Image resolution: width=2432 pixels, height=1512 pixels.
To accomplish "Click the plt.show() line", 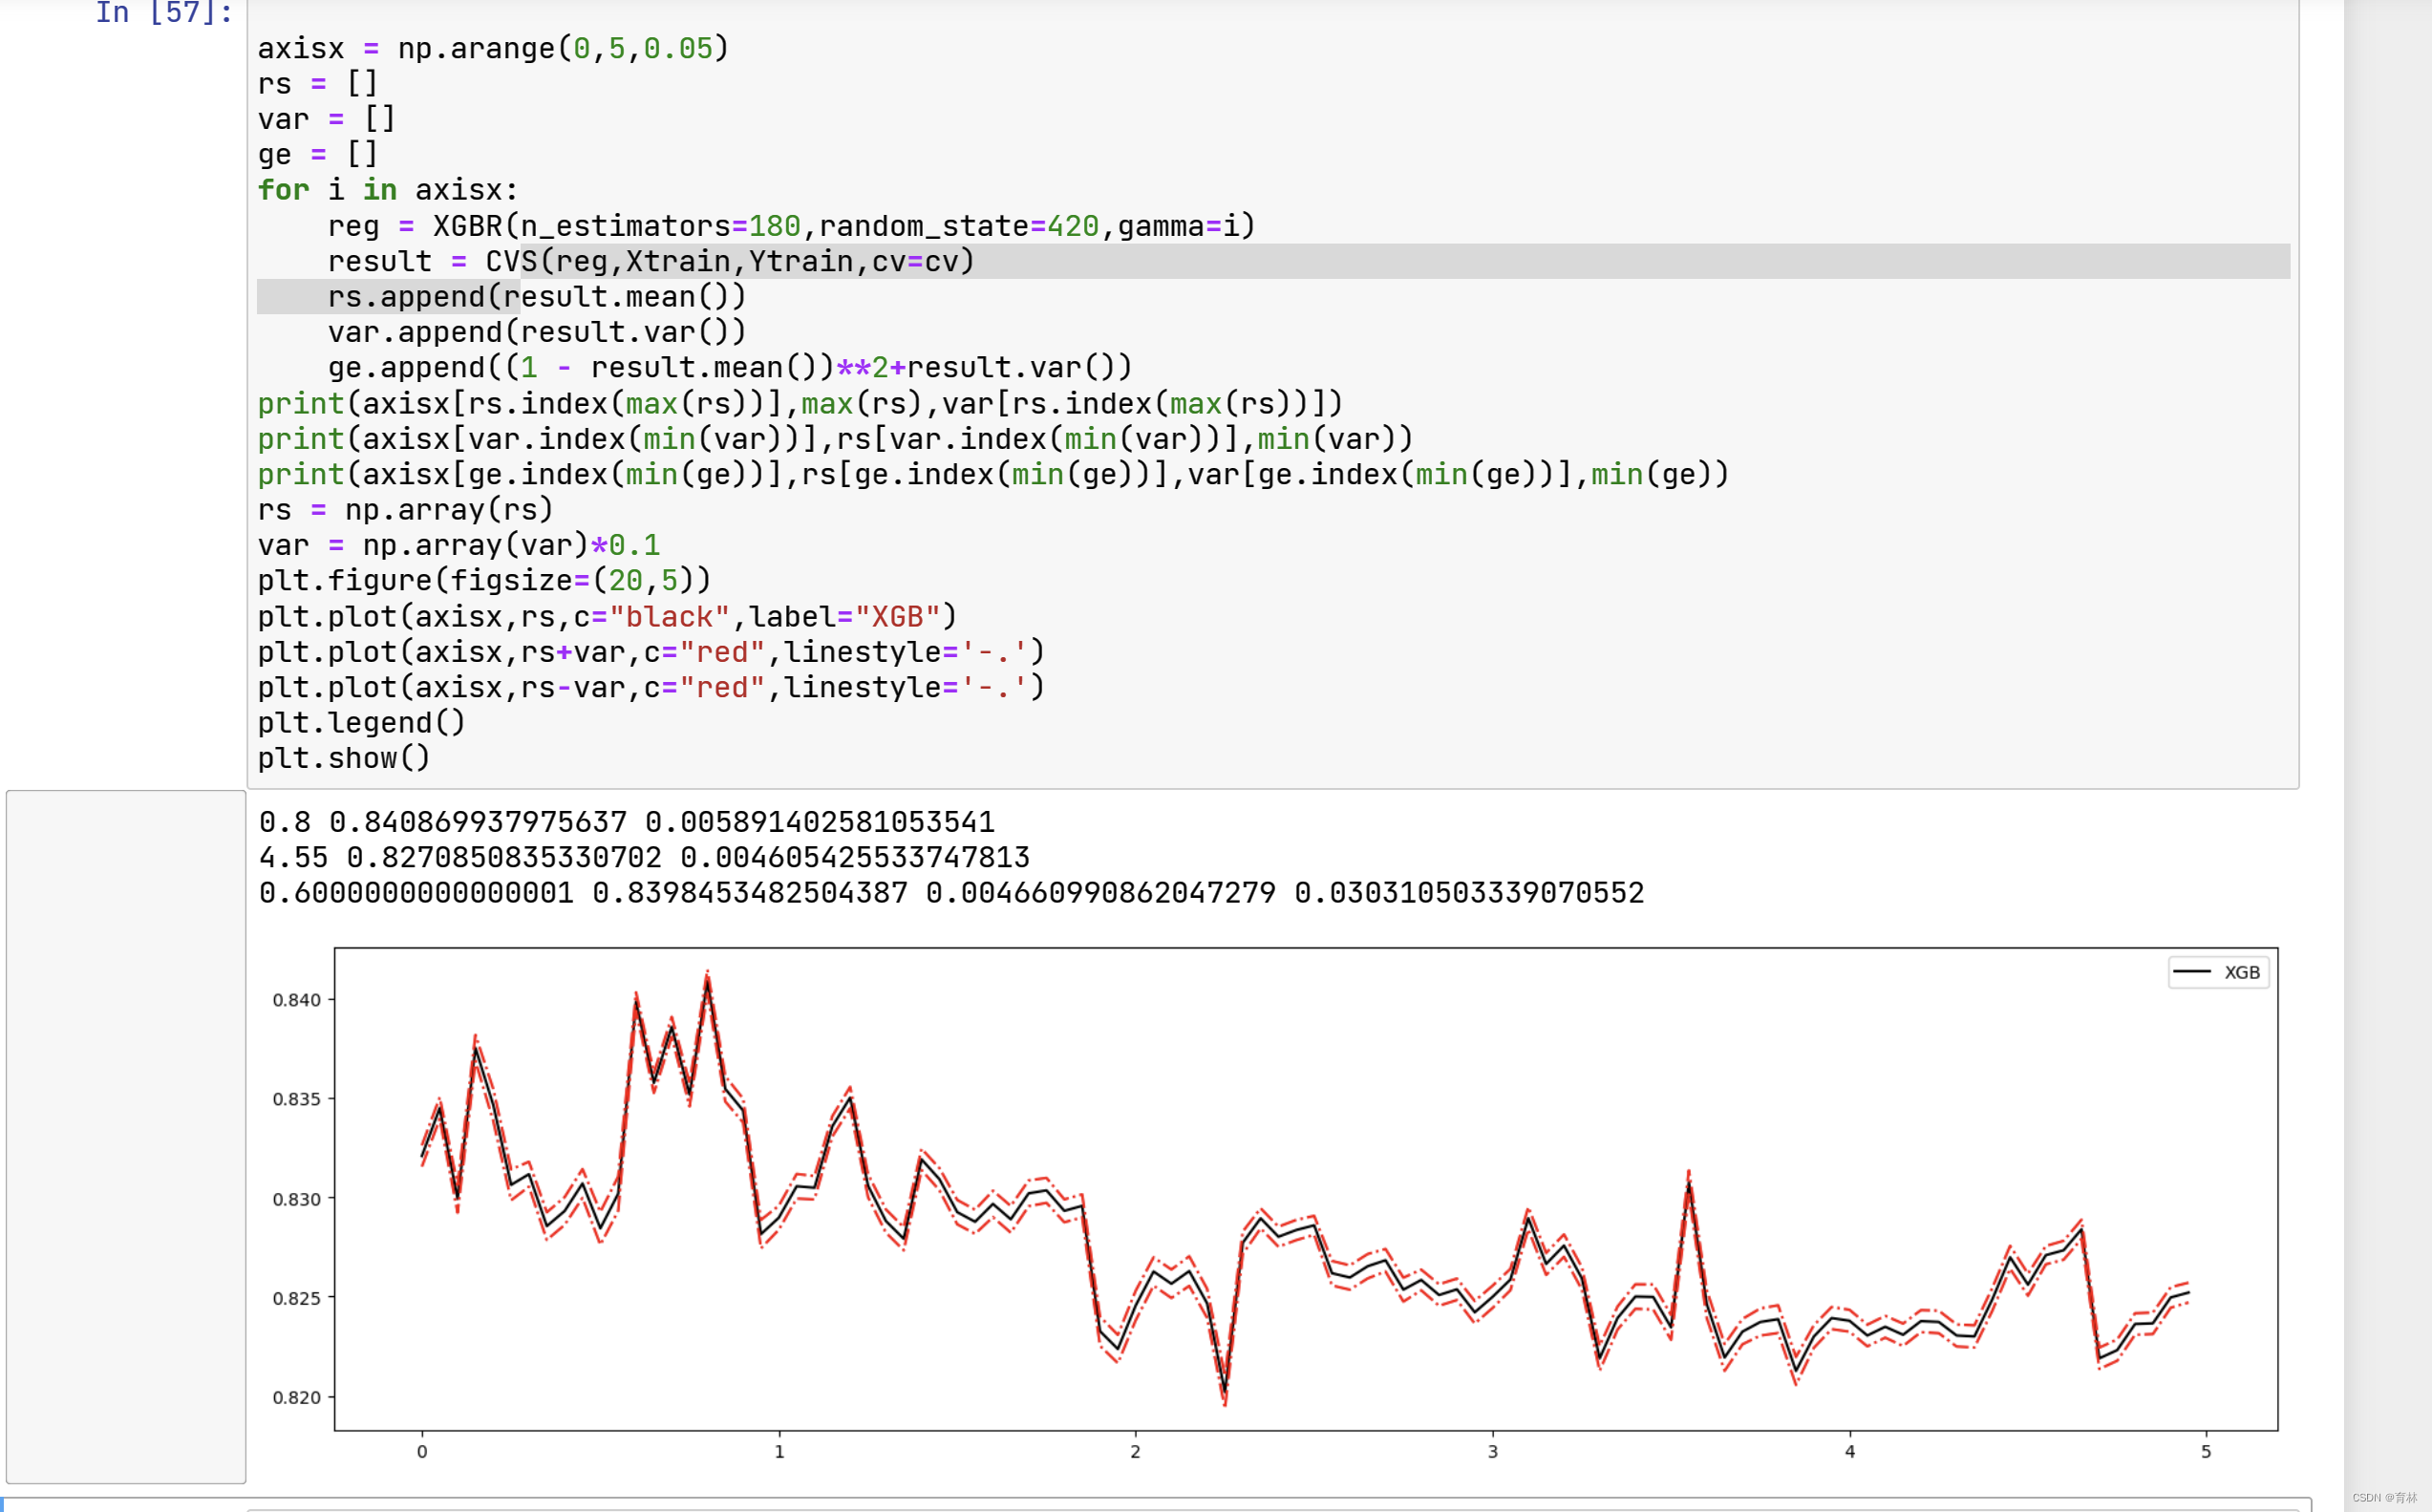I will pos(344,759).
